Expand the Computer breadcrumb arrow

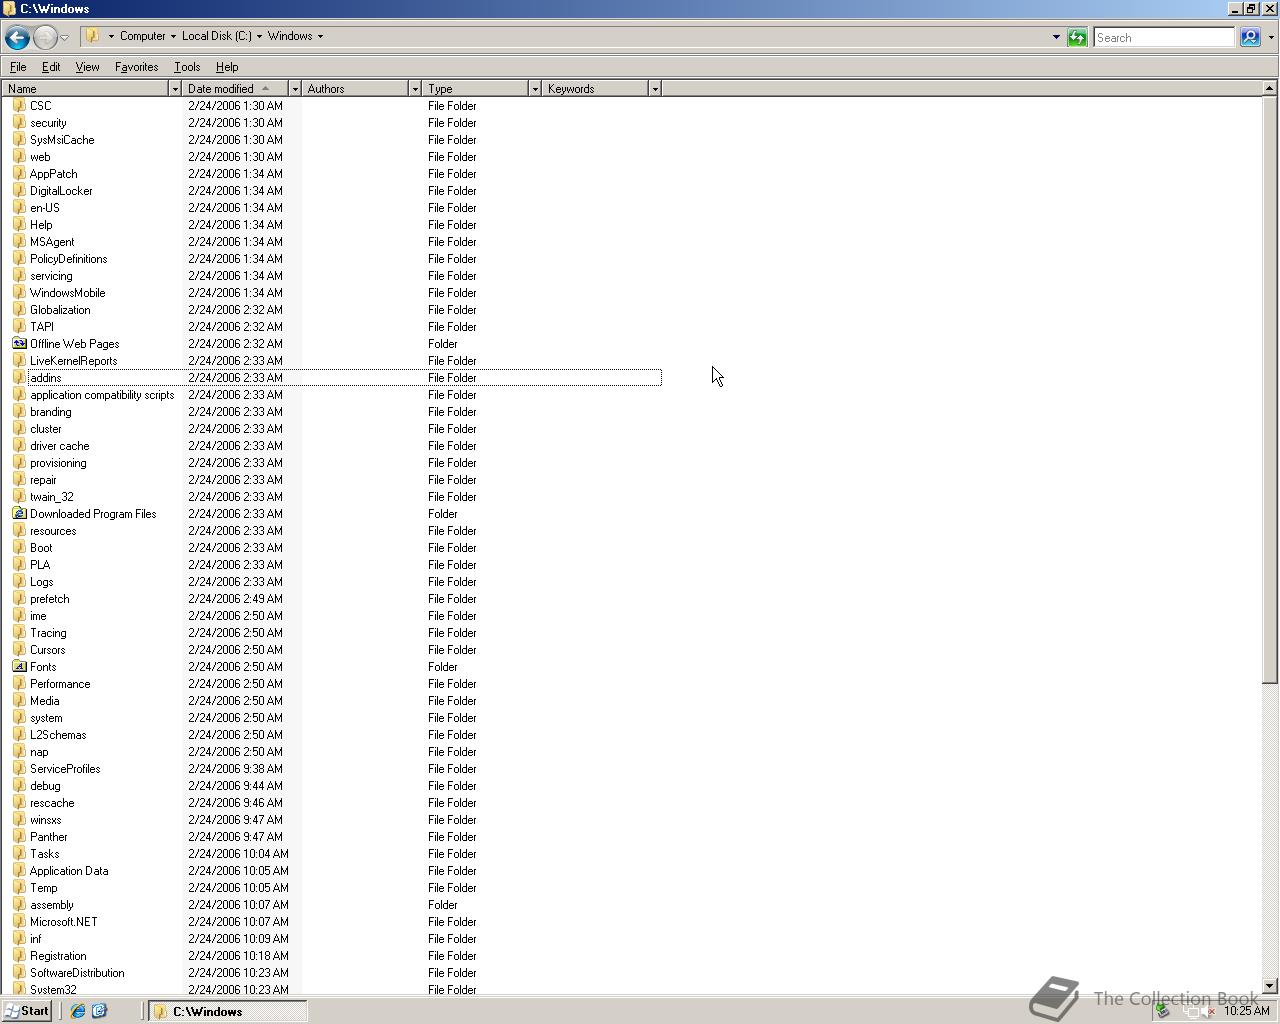click(173, 36)
